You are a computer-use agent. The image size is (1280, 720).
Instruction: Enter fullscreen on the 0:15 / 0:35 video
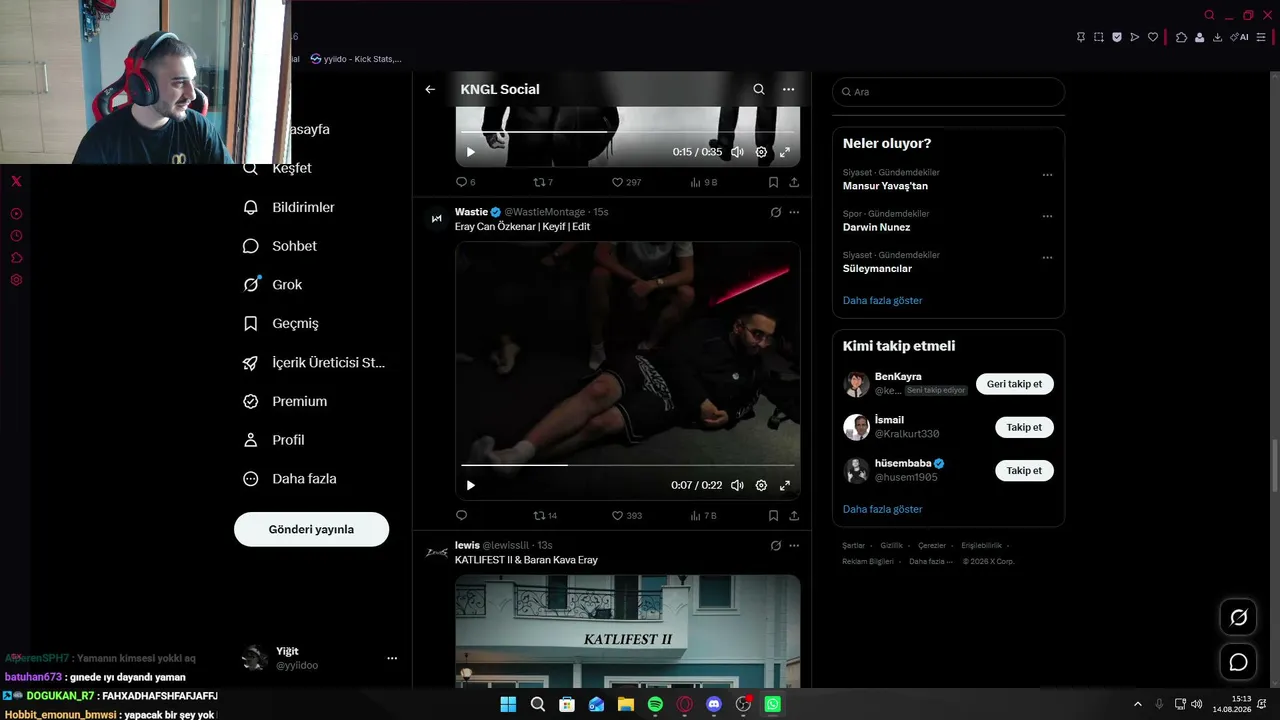785,152
